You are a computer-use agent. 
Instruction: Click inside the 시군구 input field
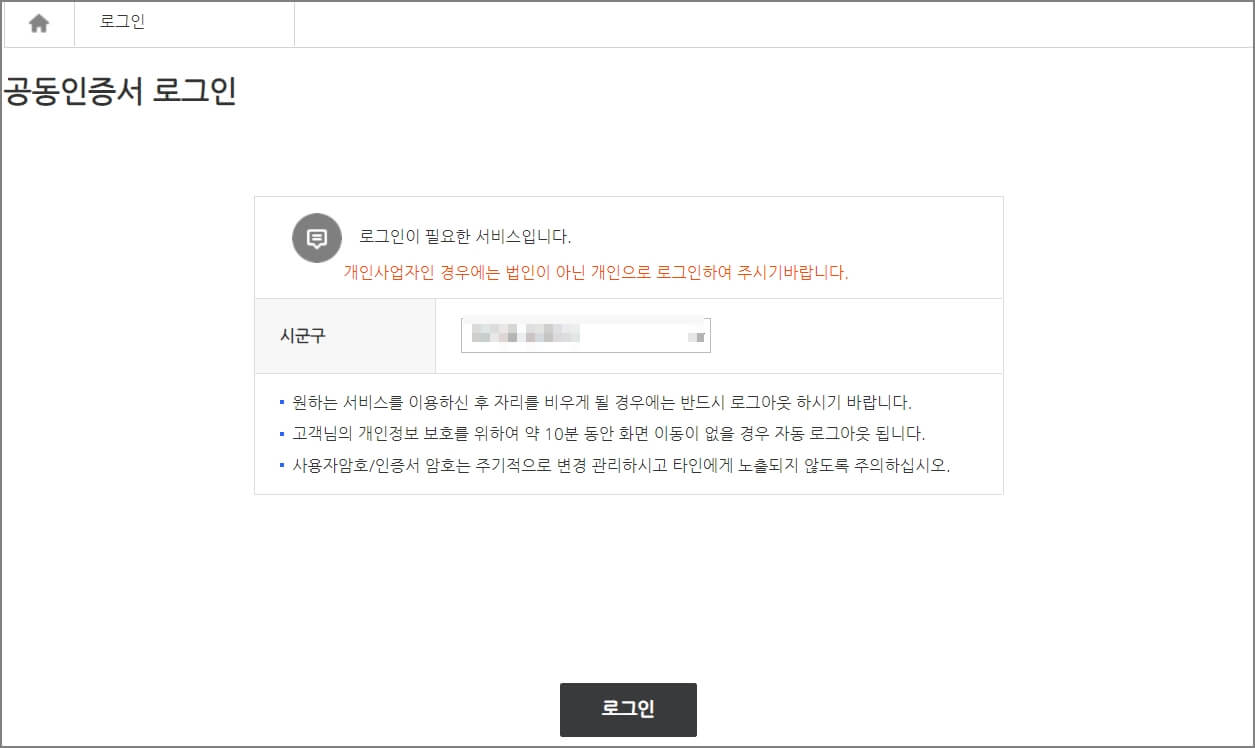click(560, 335)
